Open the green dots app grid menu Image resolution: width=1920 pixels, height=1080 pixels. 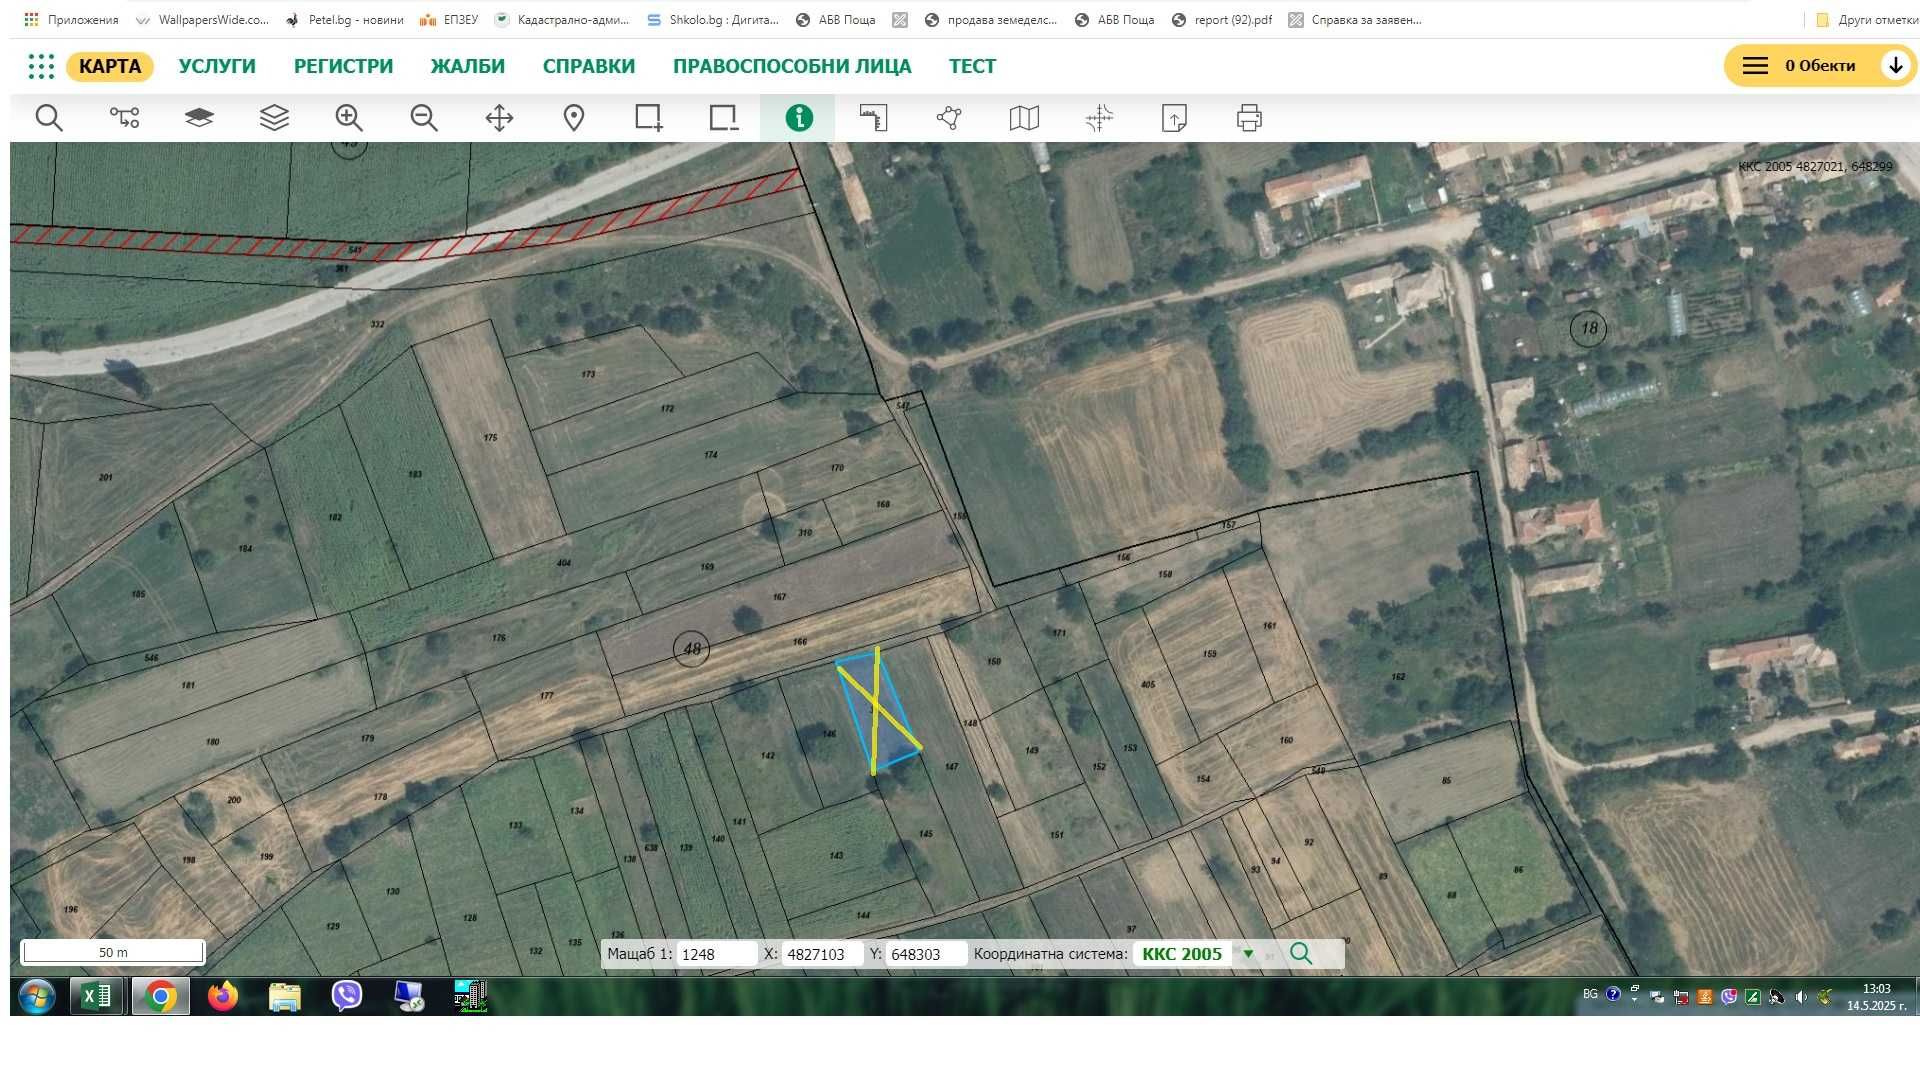41,66
